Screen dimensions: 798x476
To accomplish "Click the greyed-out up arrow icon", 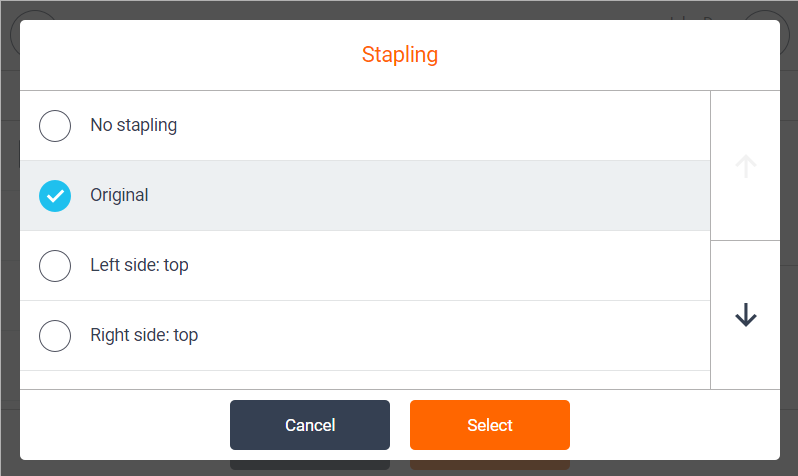I will click(x=746, y=166).
